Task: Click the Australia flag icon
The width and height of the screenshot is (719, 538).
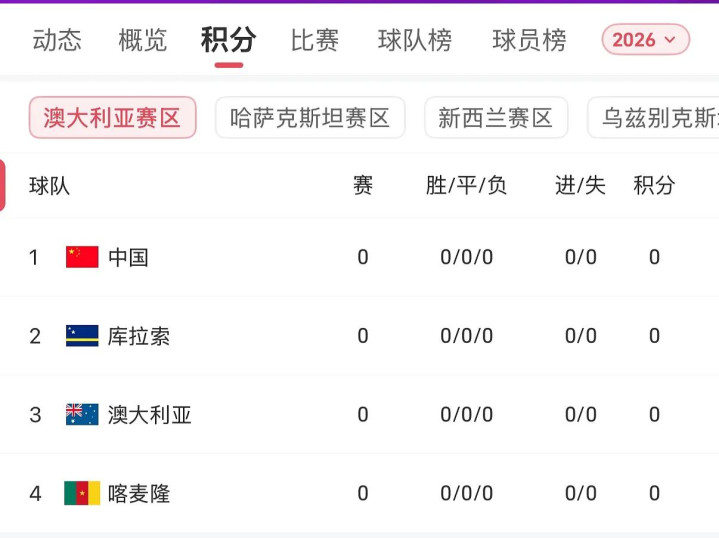Action: (x=82, y=414)
